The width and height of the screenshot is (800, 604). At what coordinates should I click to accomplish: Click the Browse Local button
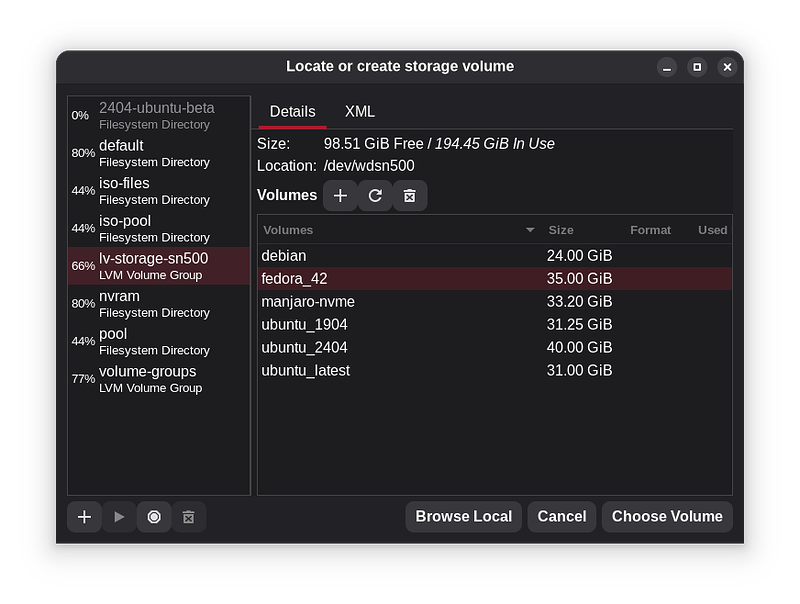point(463,517)
